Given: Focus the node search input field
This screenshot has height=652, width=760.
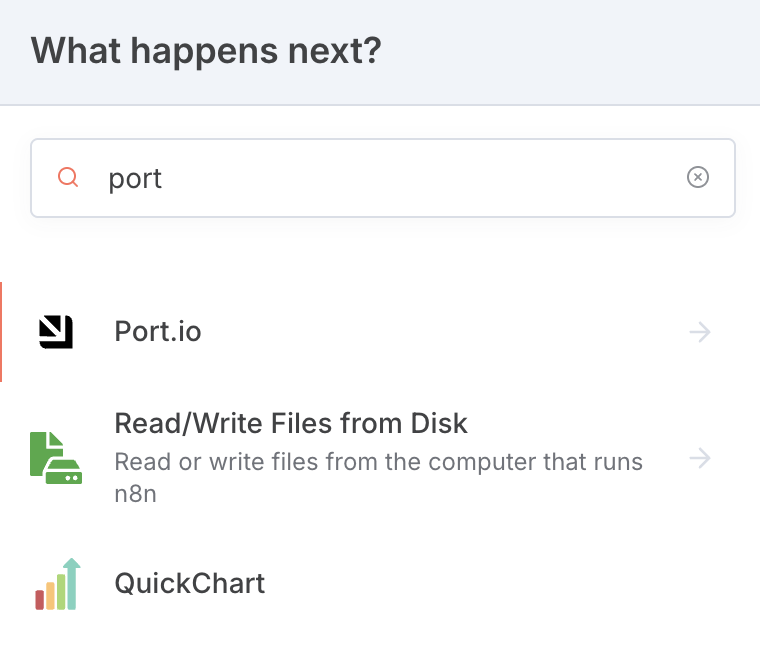Looking at the screenshot, I should click(x=400, y=178).
